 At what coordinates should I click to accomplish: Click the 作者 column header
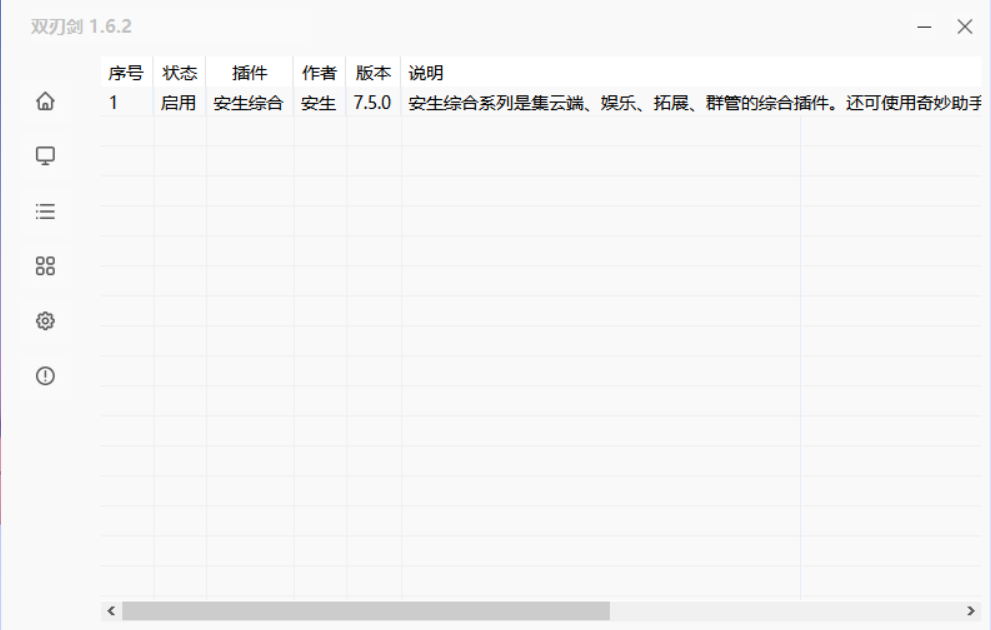(x=317, y=72)
